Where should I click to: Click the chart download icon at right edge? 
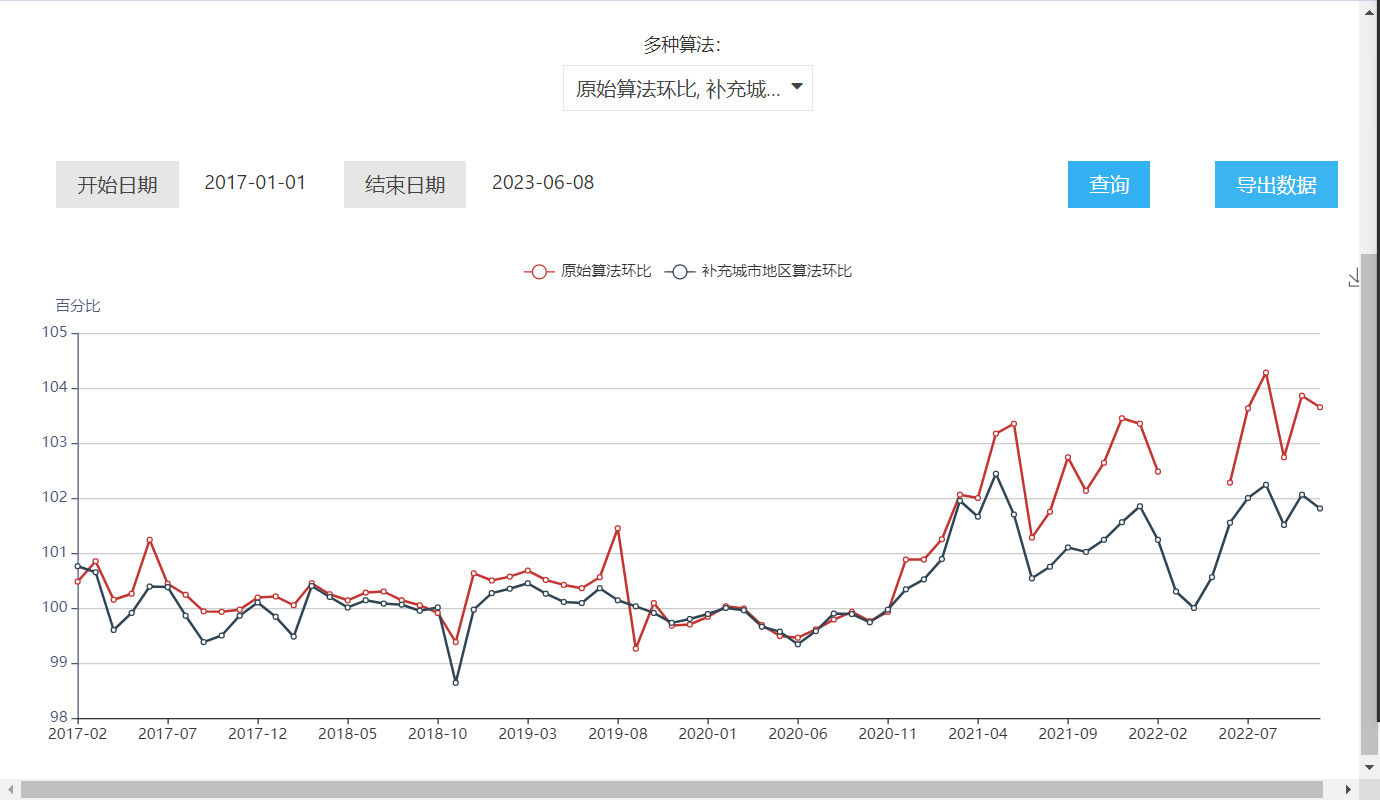point(1354,278)
